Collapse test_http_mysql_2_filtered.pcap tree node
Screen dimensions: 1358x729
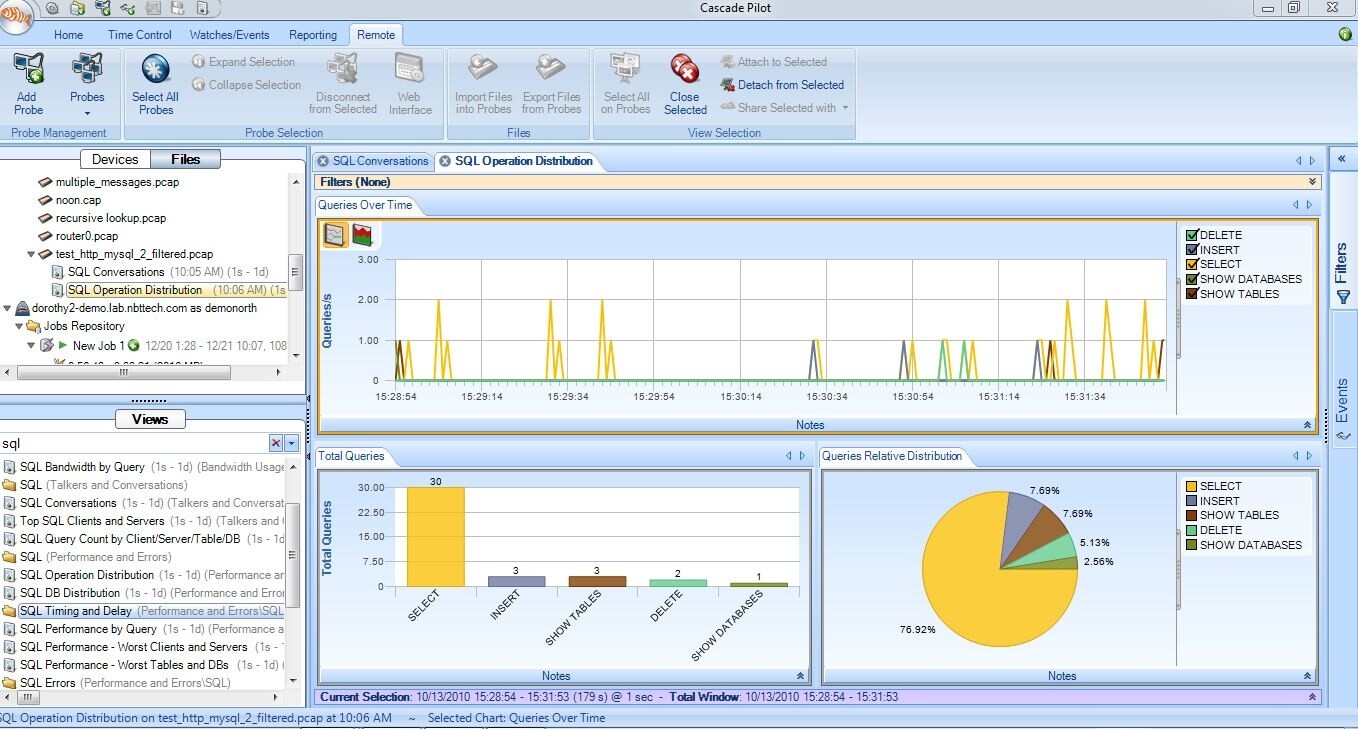pyautogui.click(x=32, y=254)
